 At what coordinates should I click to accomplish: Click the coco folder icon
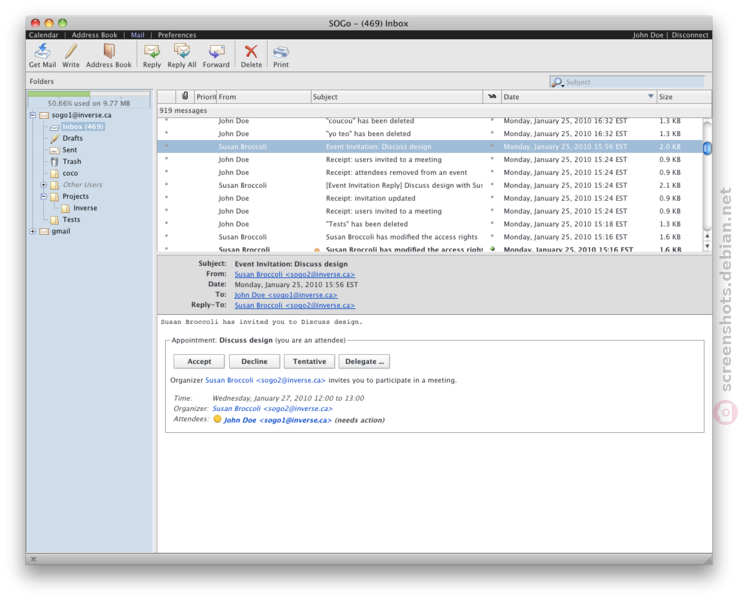tap(55, 173)
